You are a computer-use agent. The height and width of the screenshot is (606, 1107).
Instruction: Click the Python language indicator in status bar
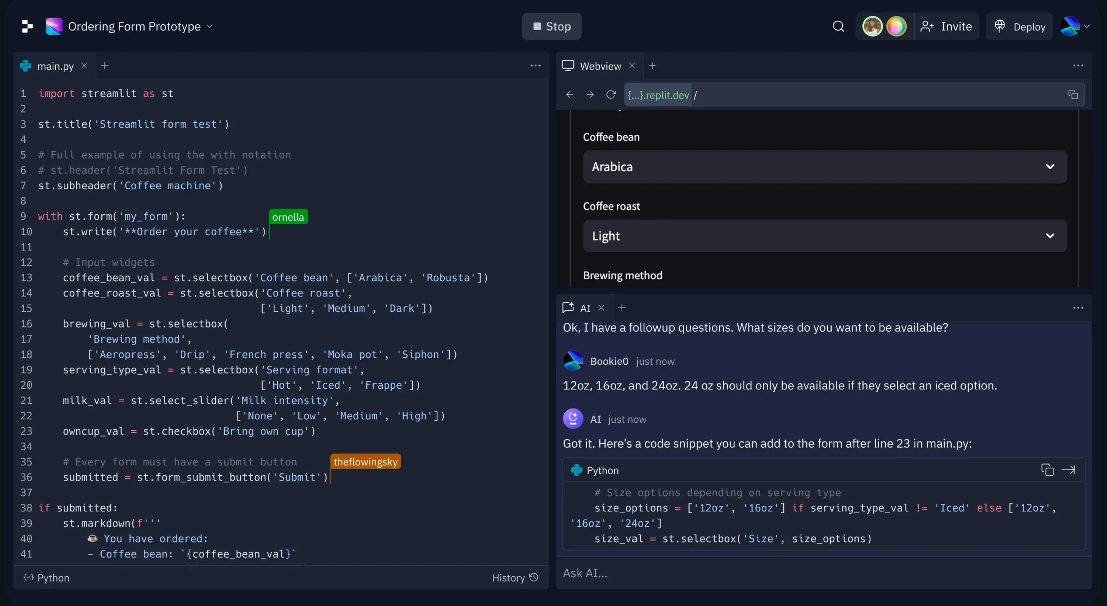pyautogui.click(x=47, y=578)
